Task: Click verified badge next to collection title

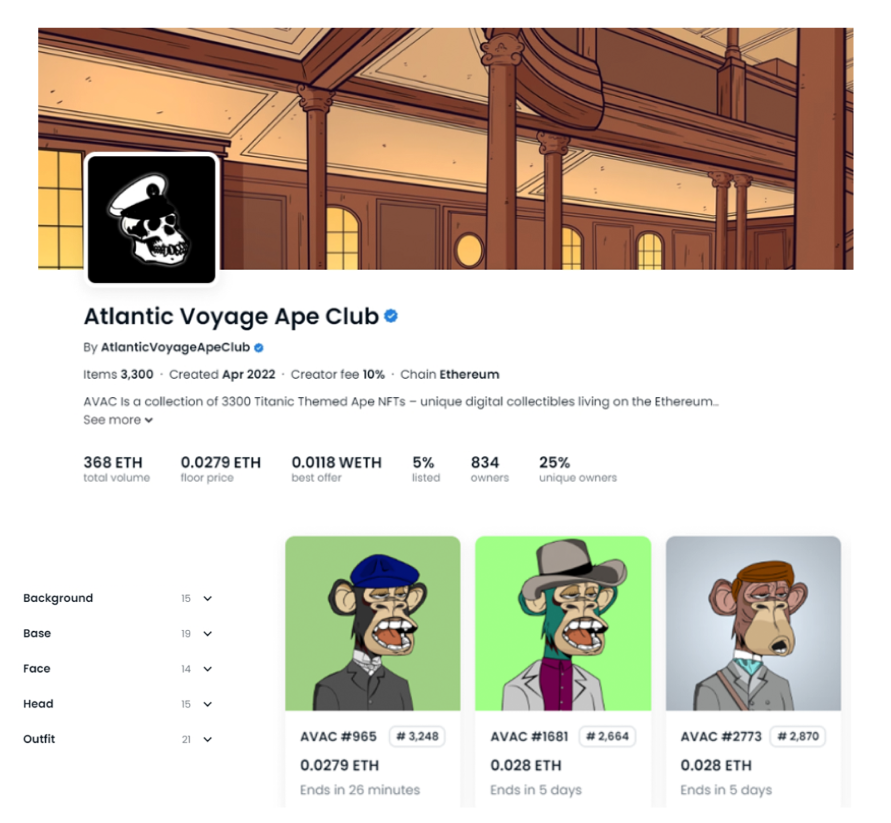Action: (x=391, y=316)
